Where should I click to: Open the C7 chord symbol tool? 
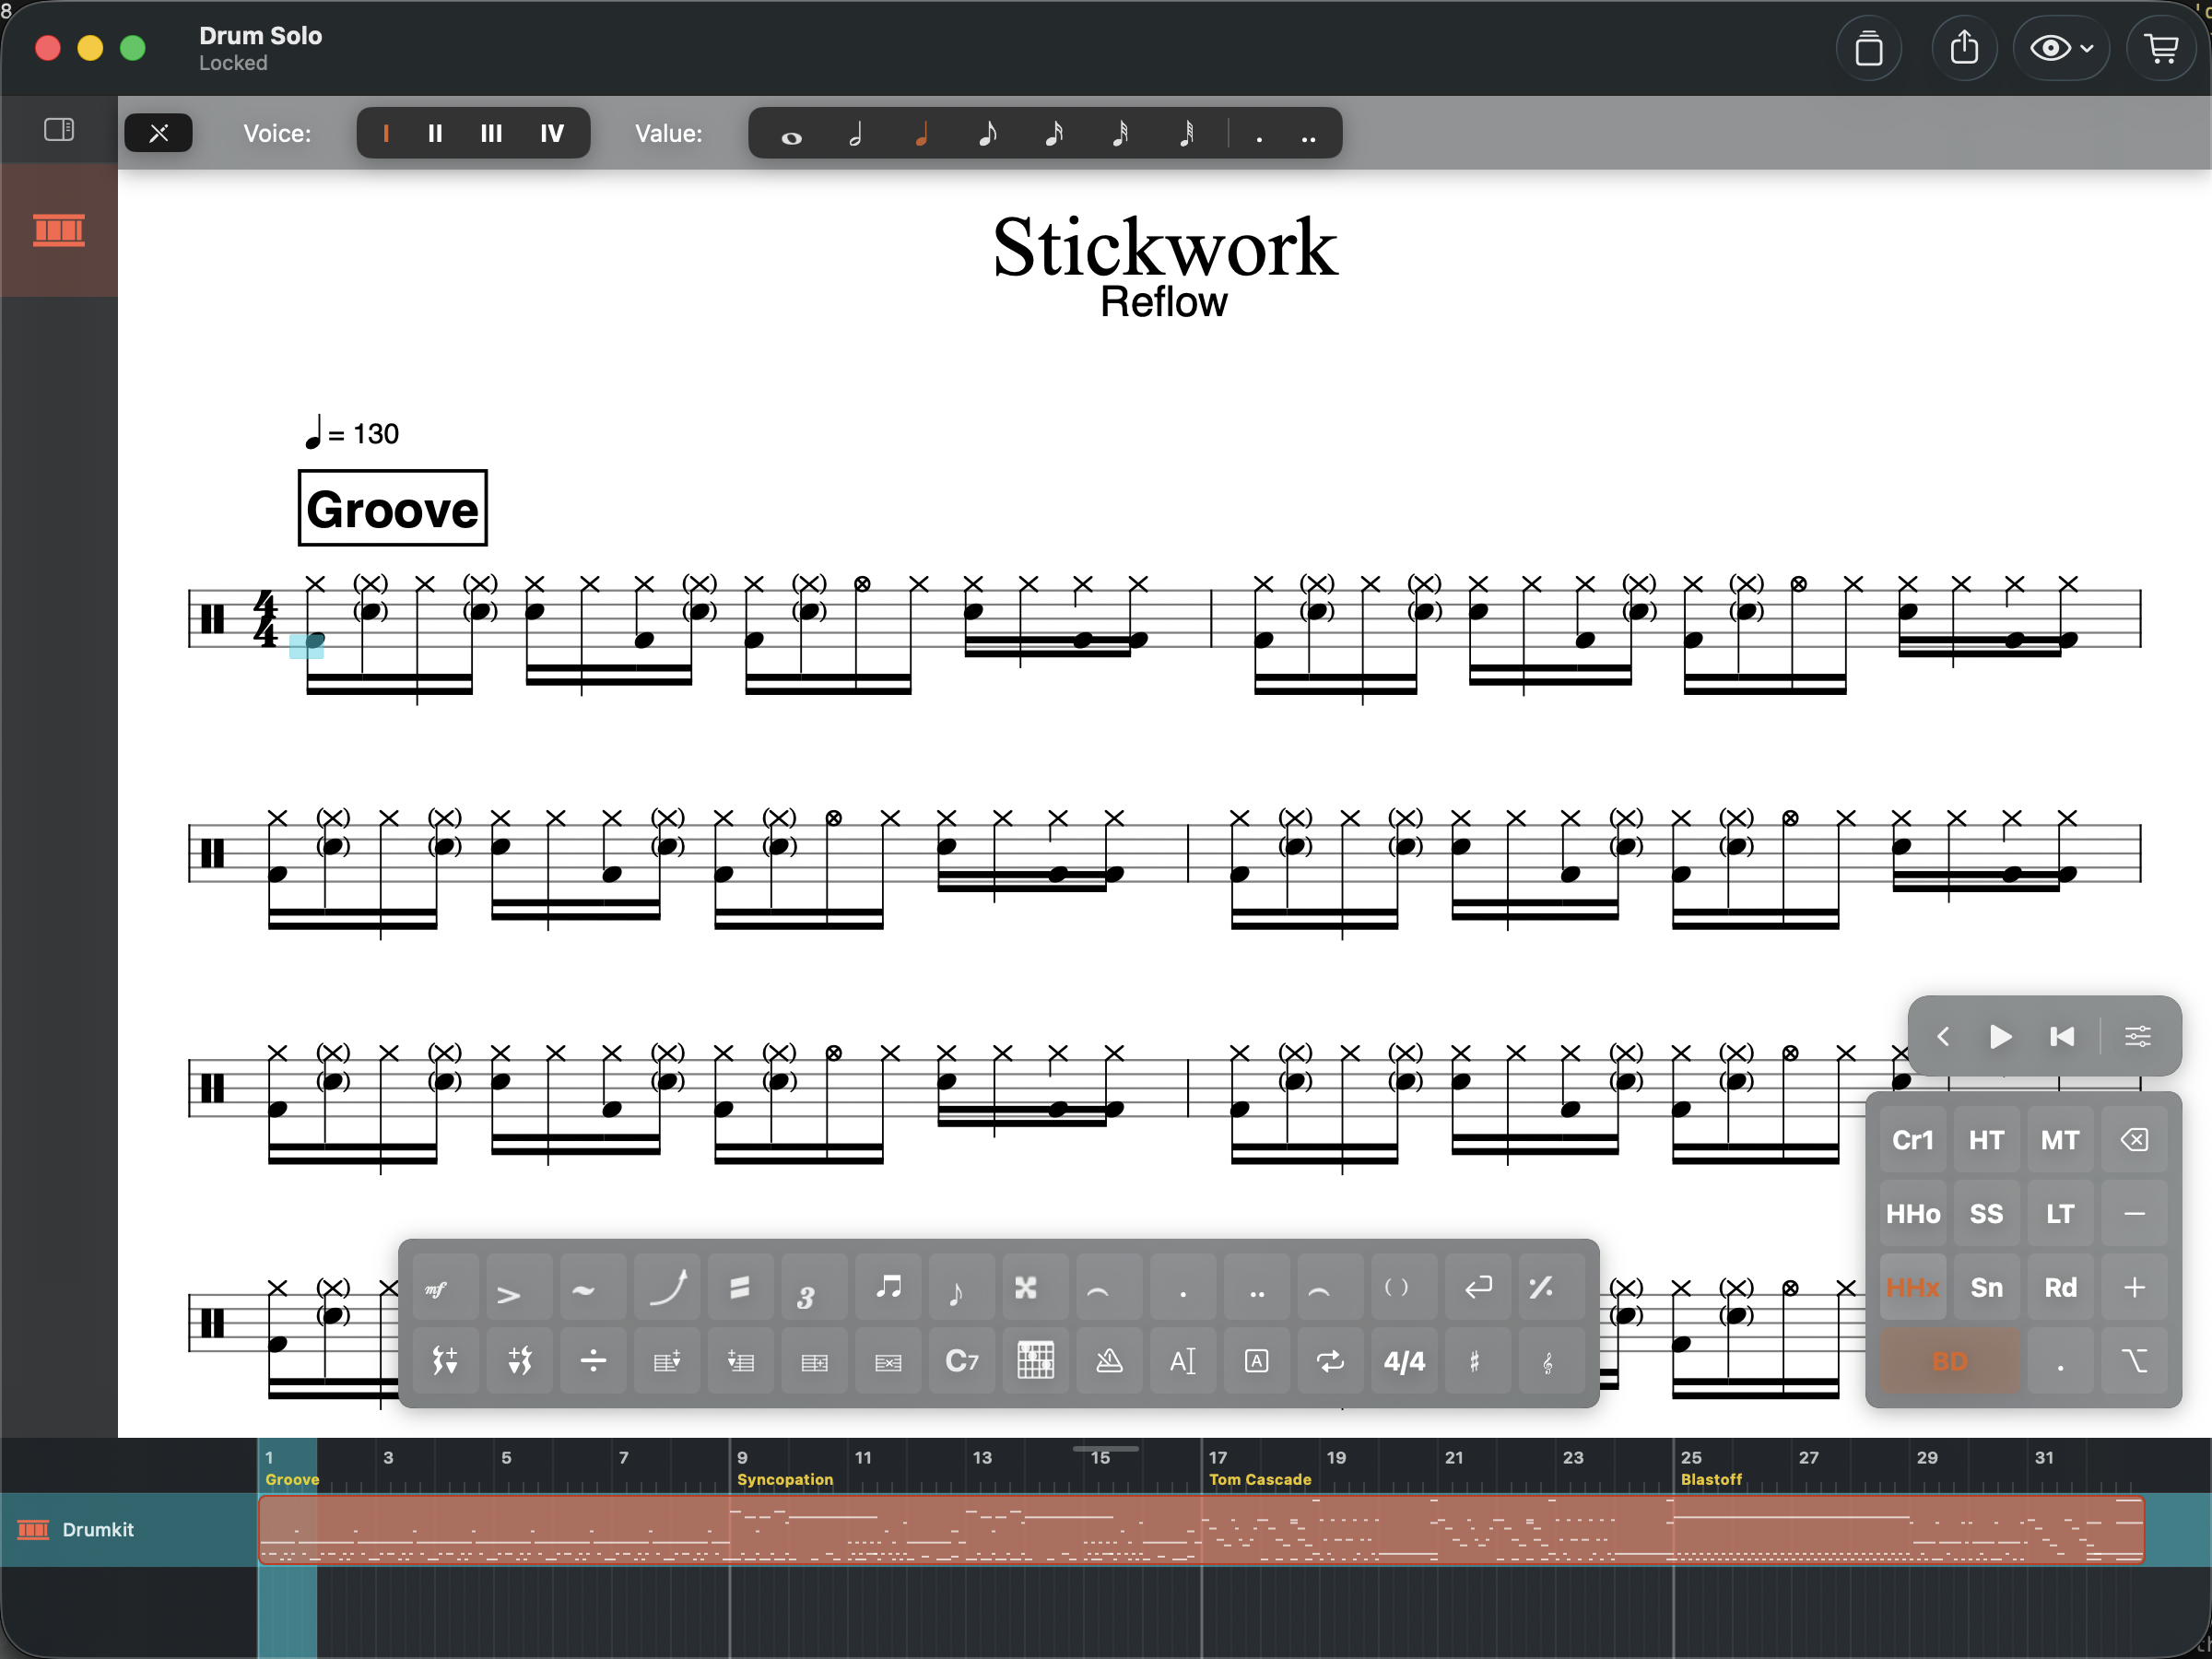(x=960, y=1360)
